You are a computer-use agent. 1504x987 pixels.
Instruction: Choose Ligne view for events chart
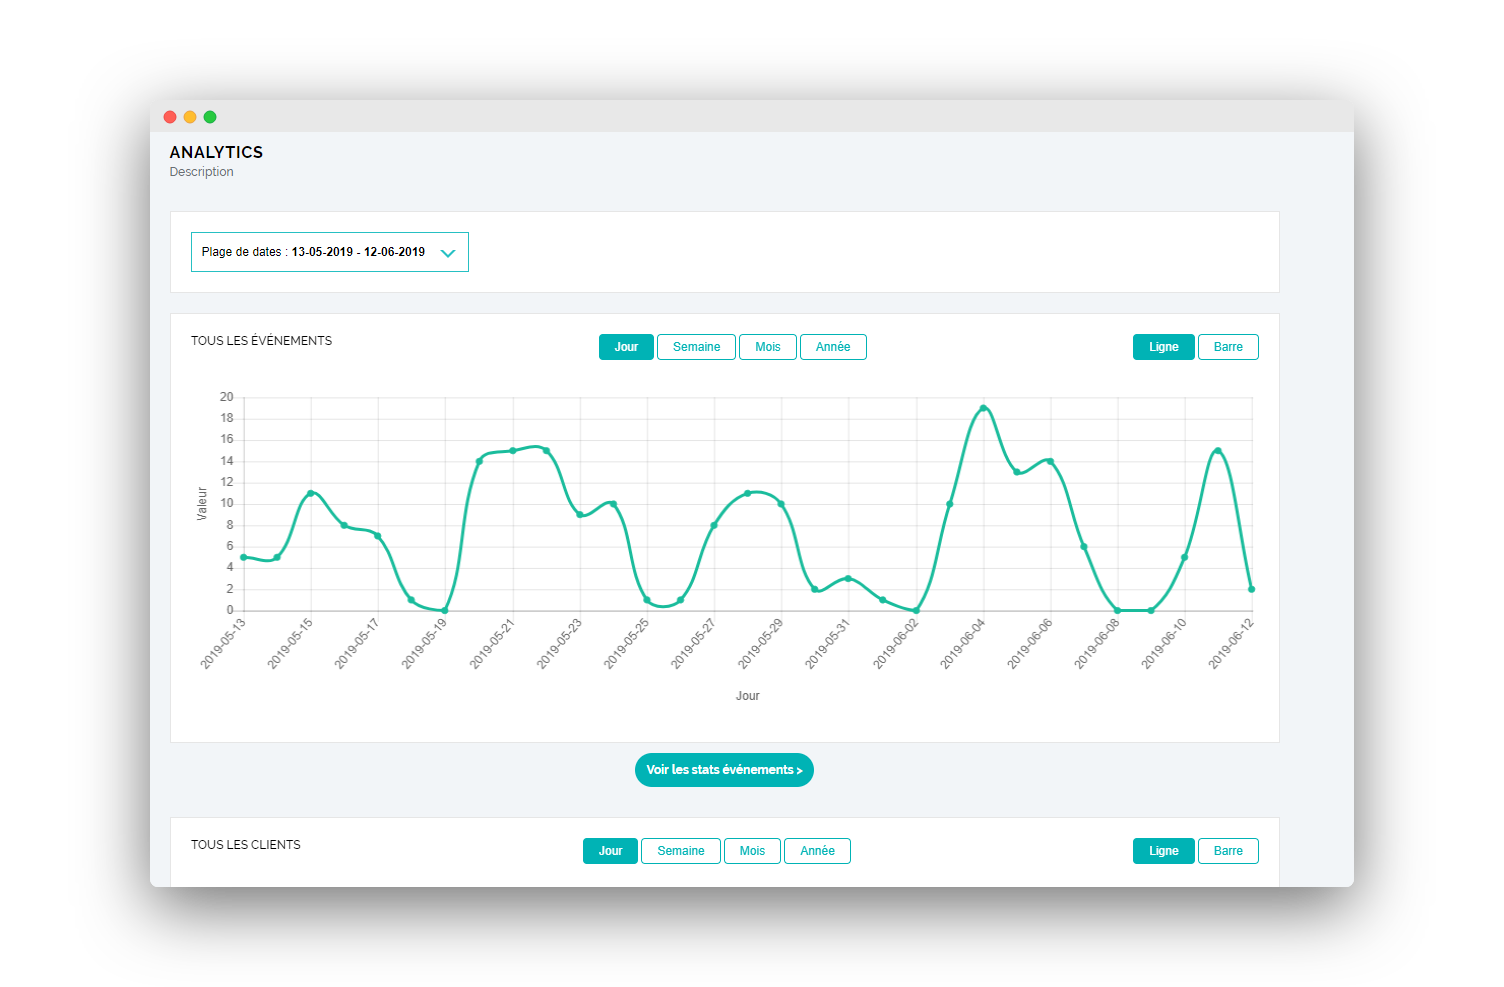(x=1163, y=347)
